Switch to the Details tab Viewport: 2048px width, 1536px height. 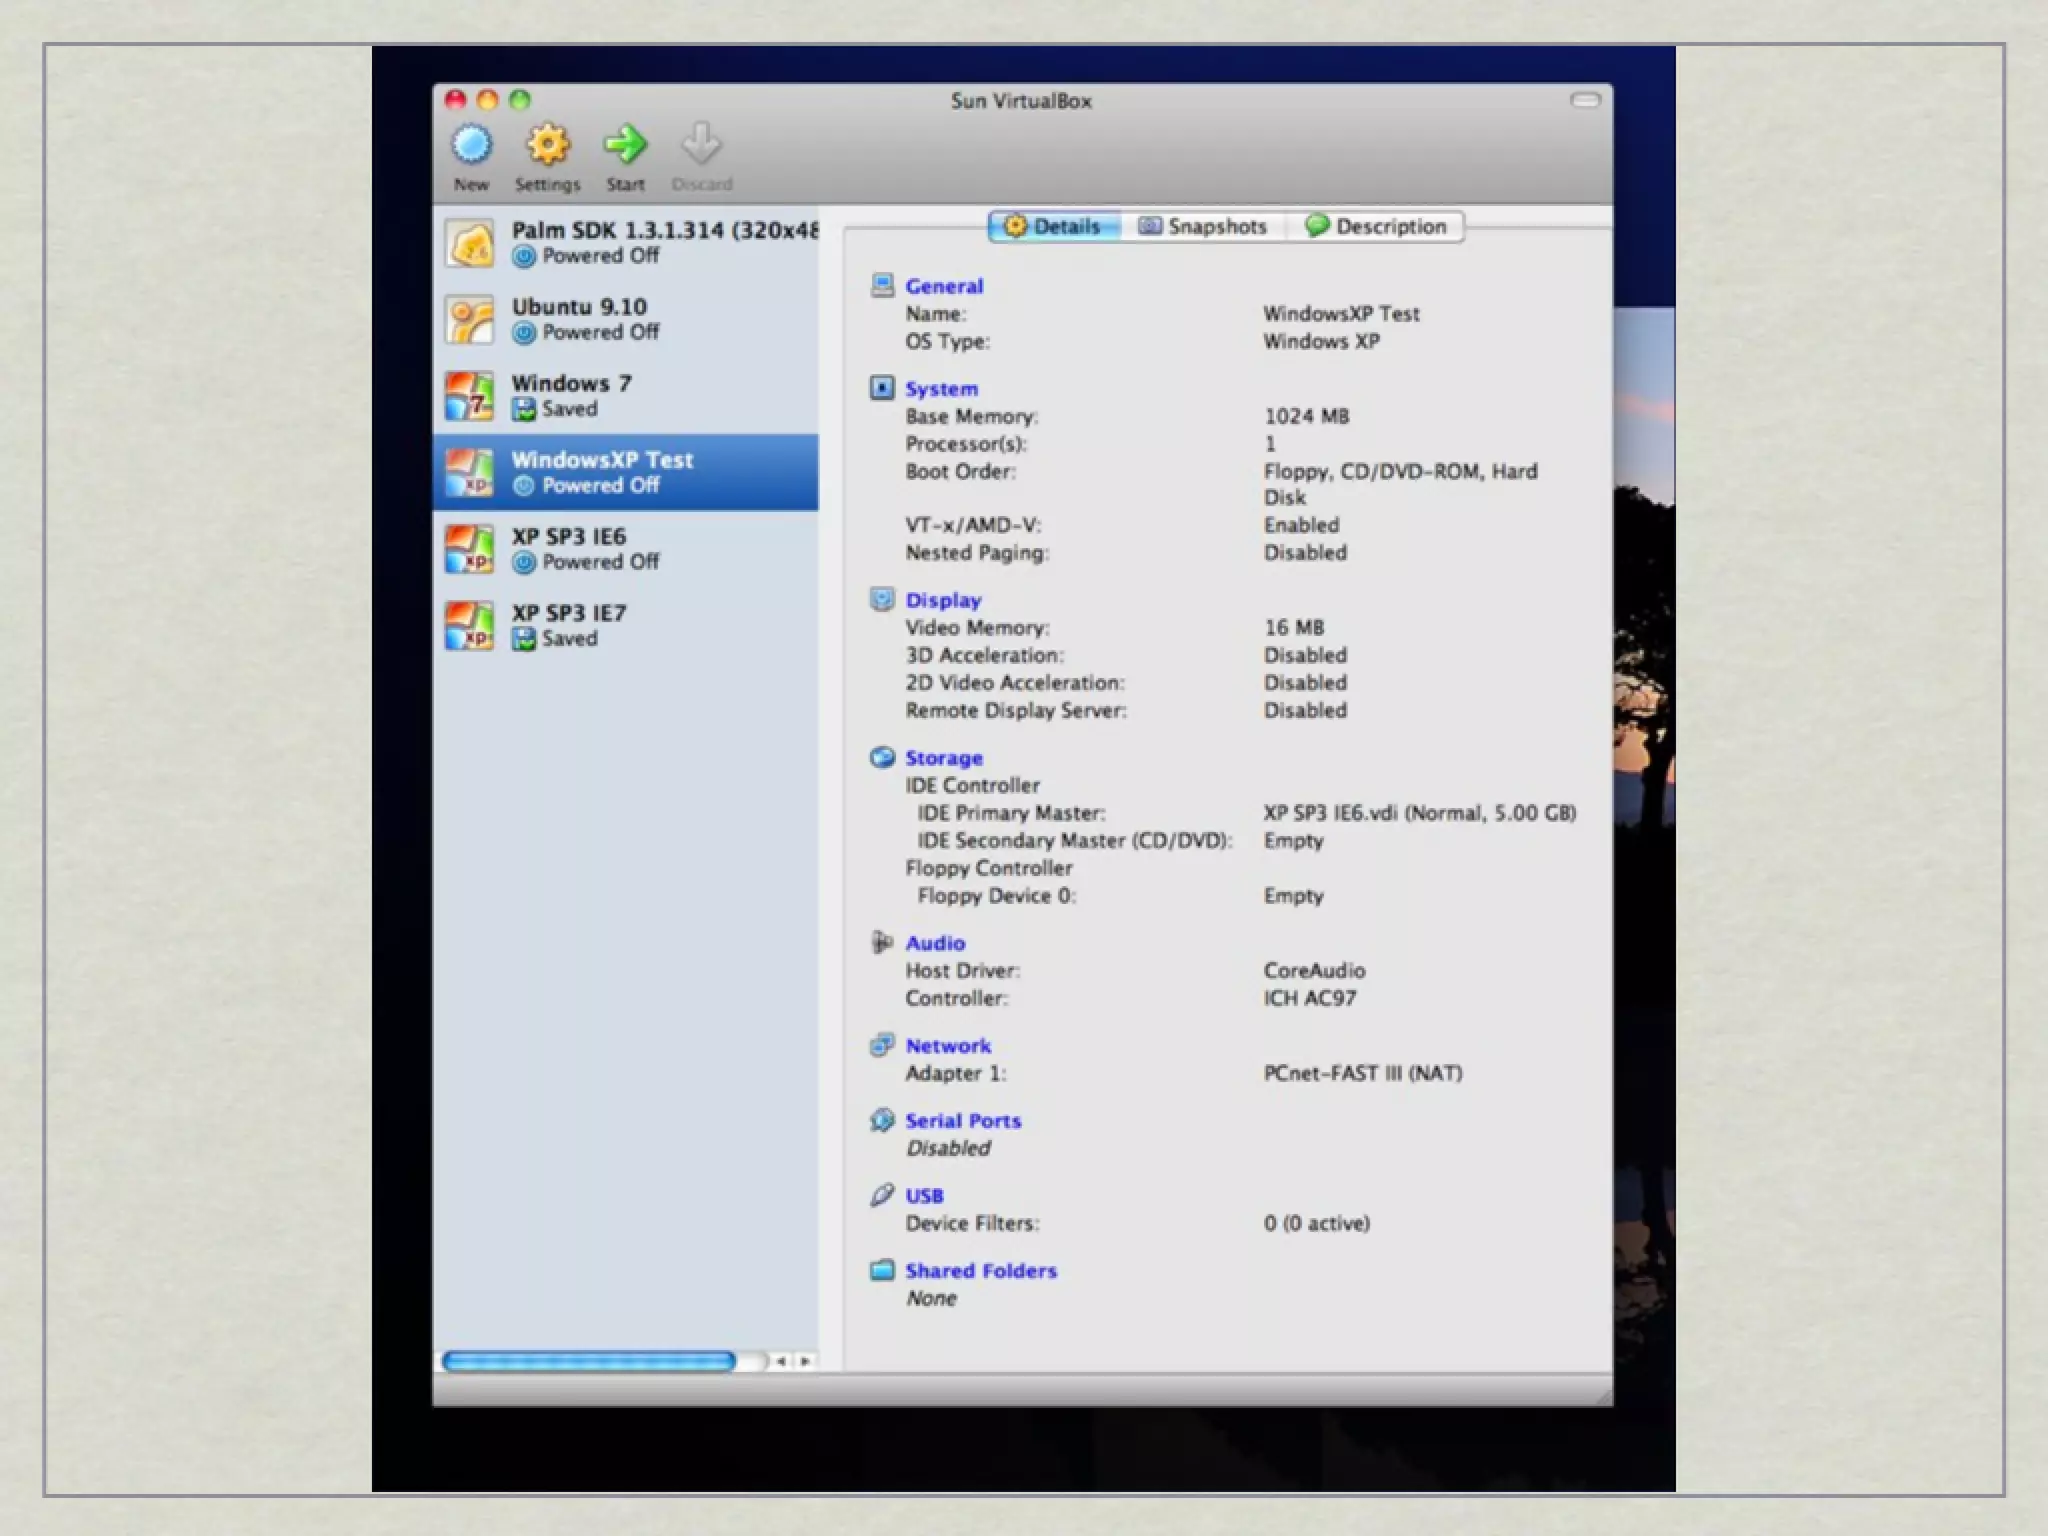click(1053, 227)
